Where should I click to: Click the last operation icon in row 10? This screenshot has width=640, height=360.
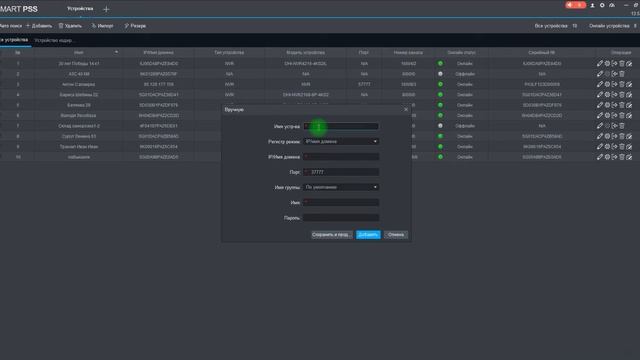coord(629,157)
